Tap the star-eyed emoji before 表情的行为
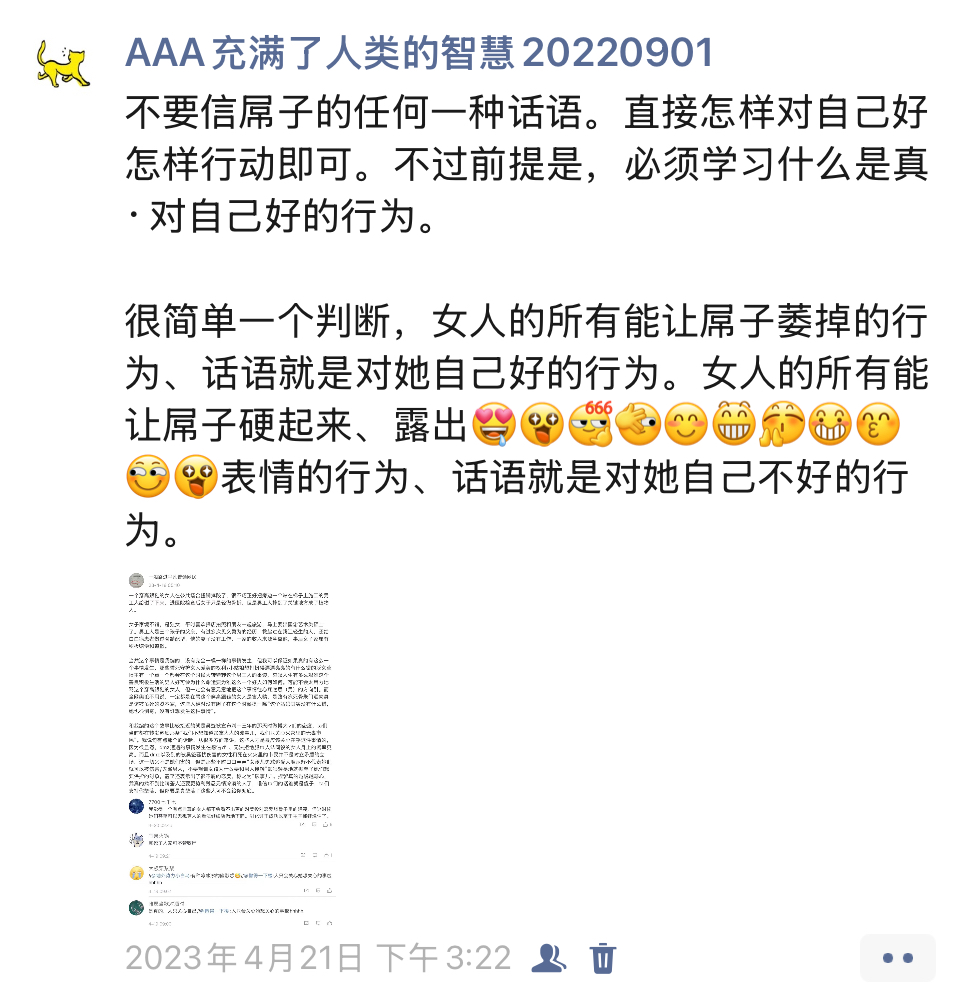Image resolution: width=960 pixels, height=993 pixels. 196,476
